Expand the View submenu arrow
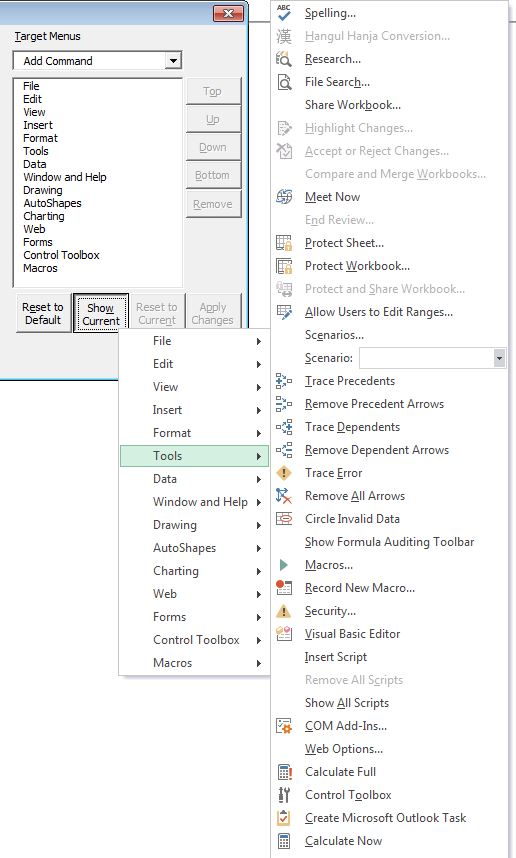 coord(259,387)
